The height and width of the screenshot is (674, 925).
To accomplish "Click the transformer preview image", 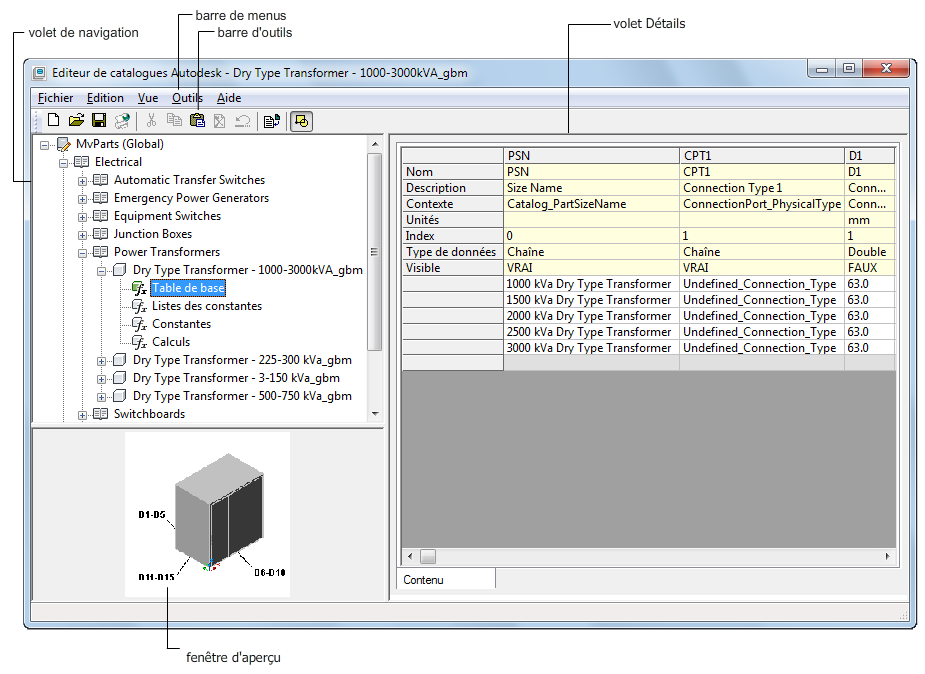I will coord(207,514).
